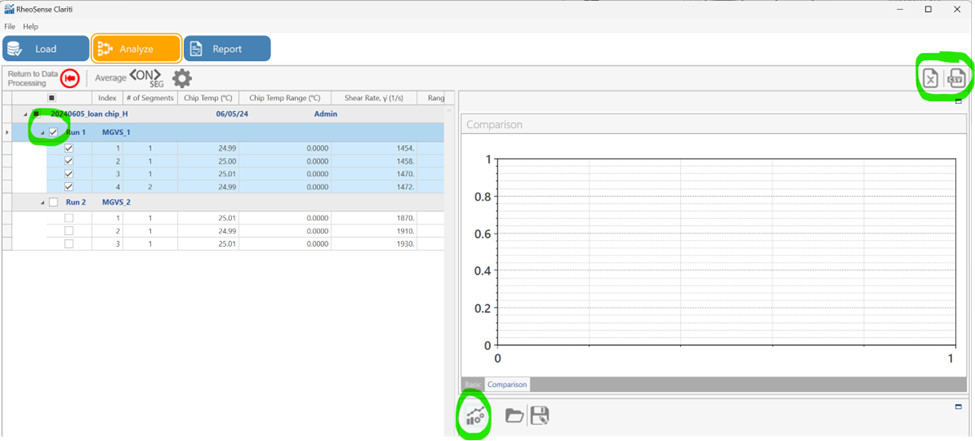Click the Shear Rate column header
975x441 pixels.
(x=374, y=98)
